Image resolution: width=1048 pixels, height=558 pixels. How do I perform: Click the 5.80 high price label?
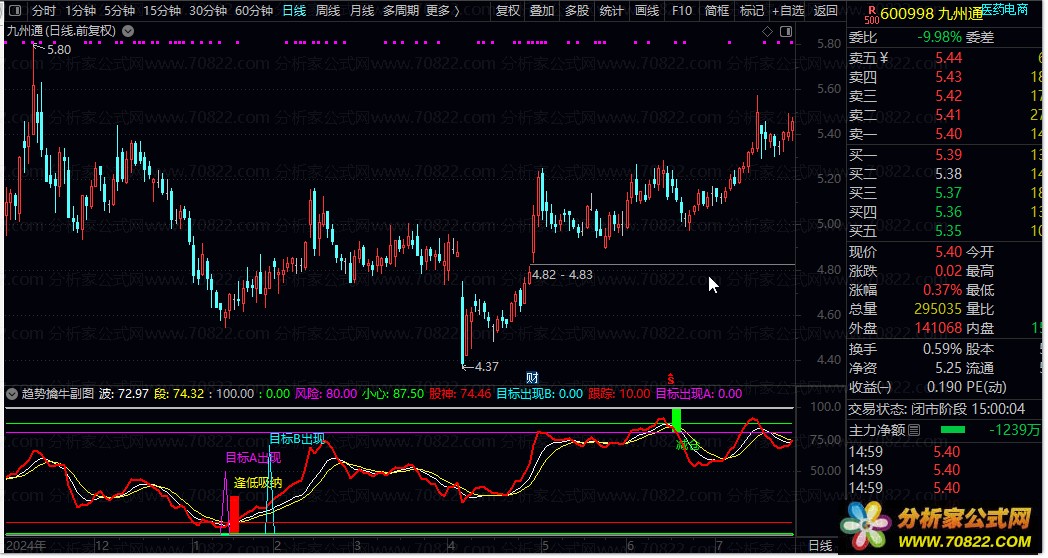point(59,49)
